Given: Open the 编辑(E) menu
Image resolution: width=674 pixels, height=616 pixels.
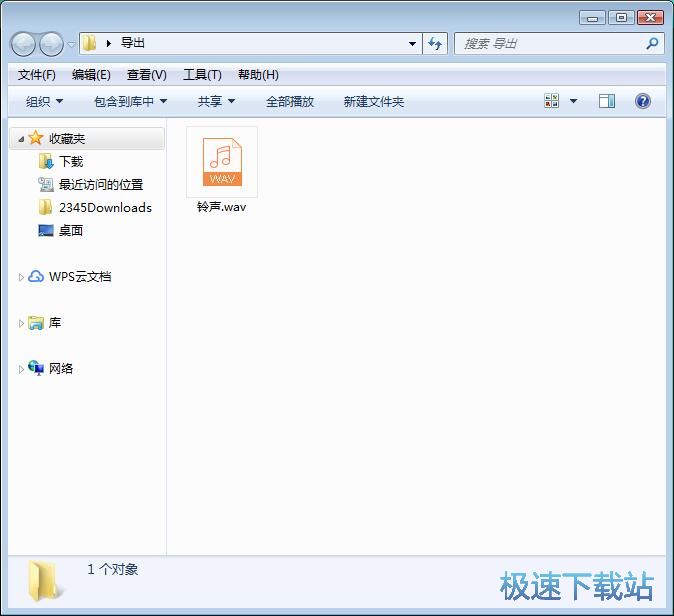Looking at the screenshot, I should (91, 75).
